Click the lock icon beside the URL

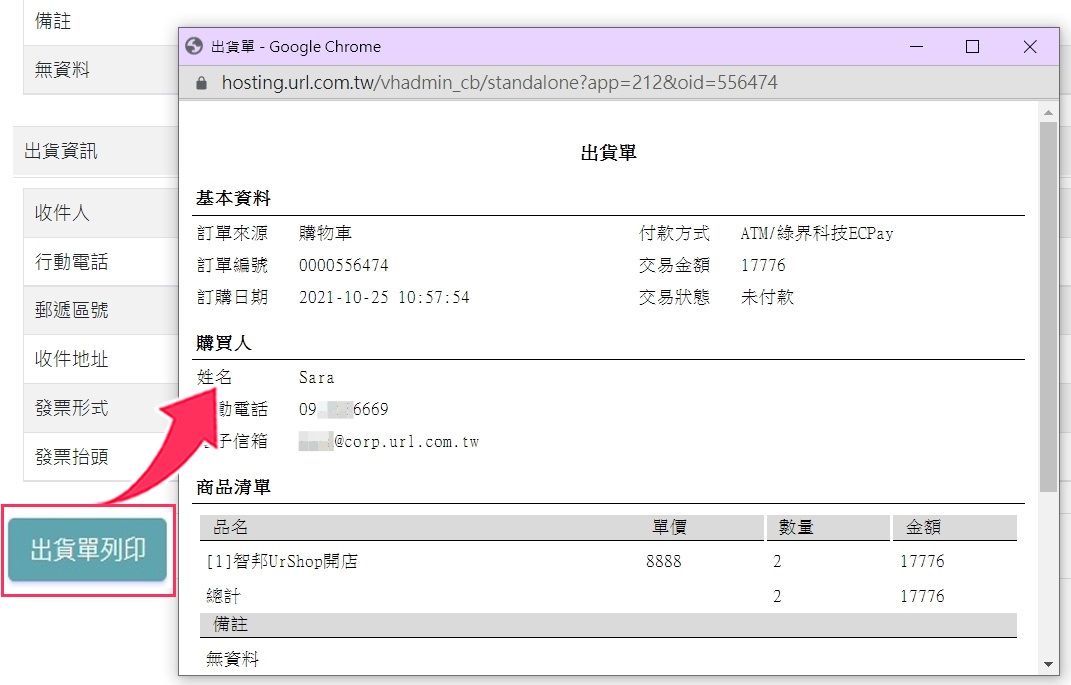[201, 83]
